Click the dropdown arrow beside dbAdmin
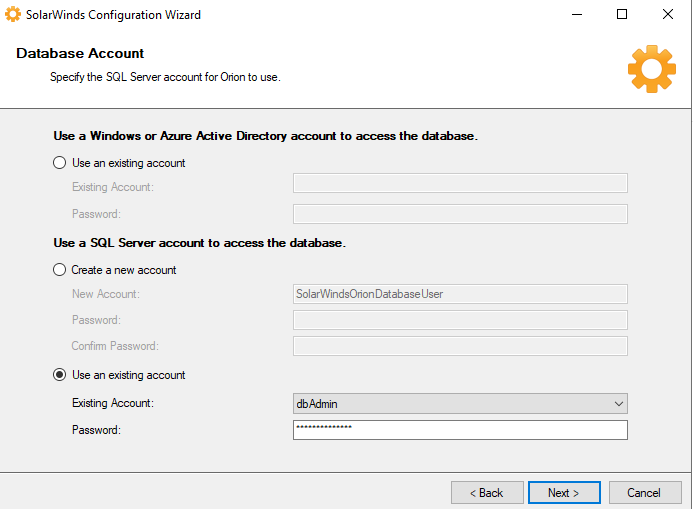Image resolution: width=693 pixels, height=509 pixels. tap(618, 403)
